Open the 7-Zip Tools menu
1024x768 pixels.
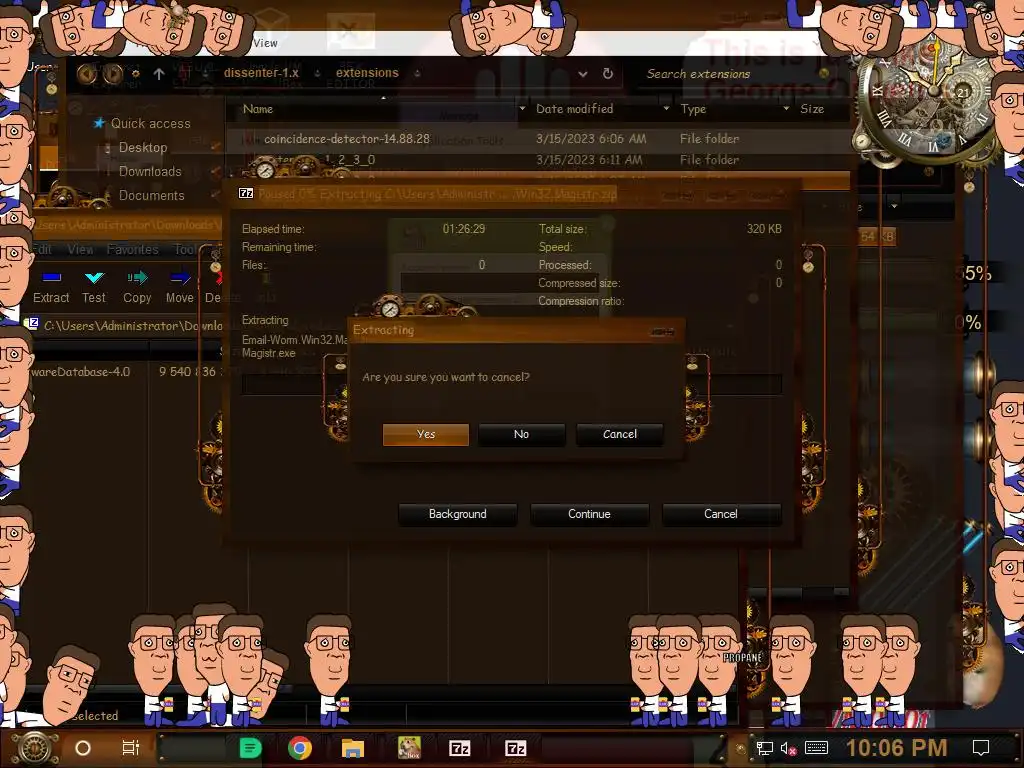(187, 249)
